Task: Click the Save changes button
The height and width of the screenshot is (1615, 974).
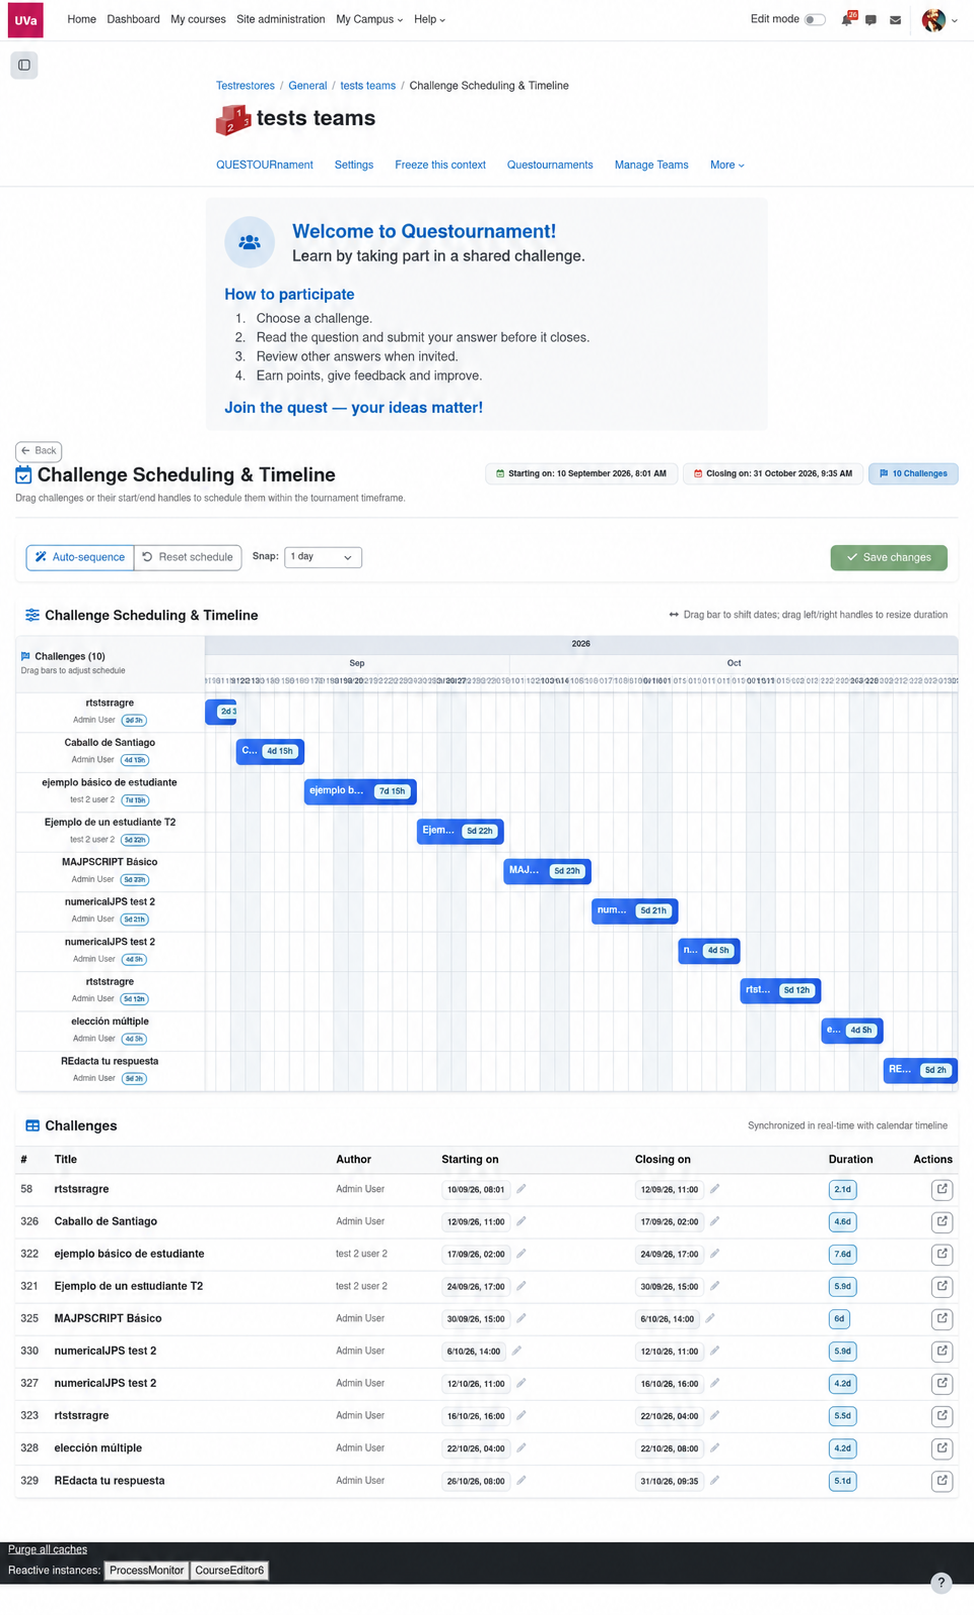Action: 889,557
